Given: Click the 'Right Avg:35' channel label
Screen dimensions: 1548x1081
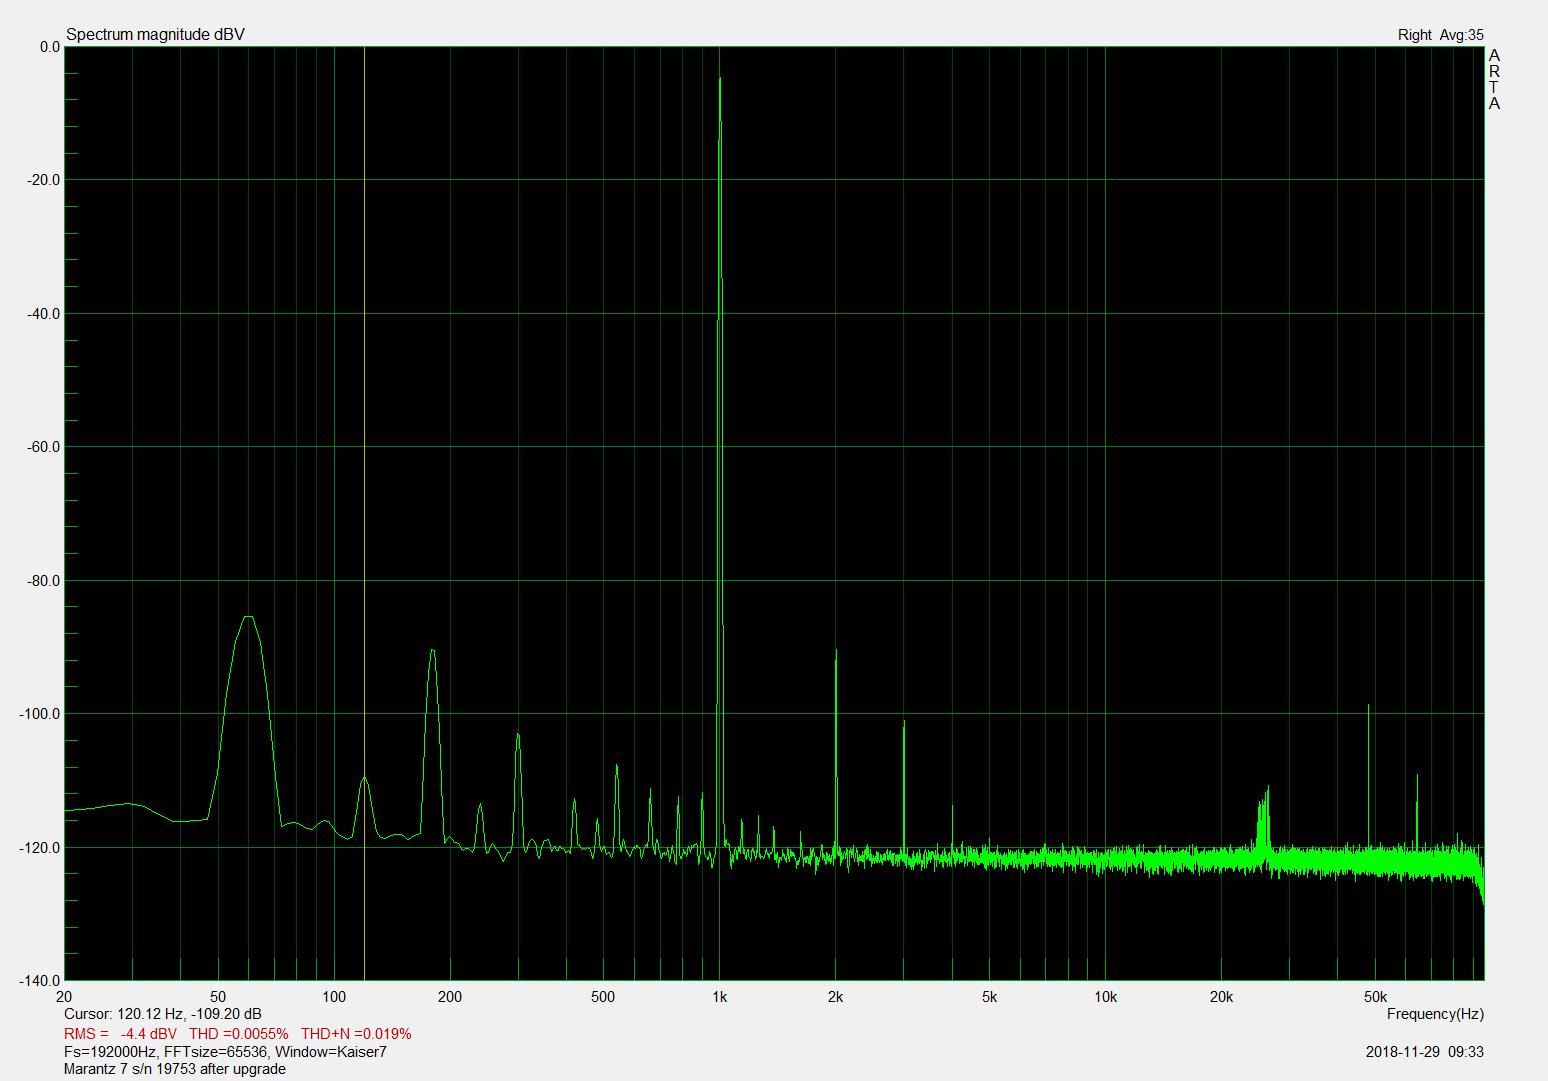Looking at the screenshot, I should point(1440,35).
